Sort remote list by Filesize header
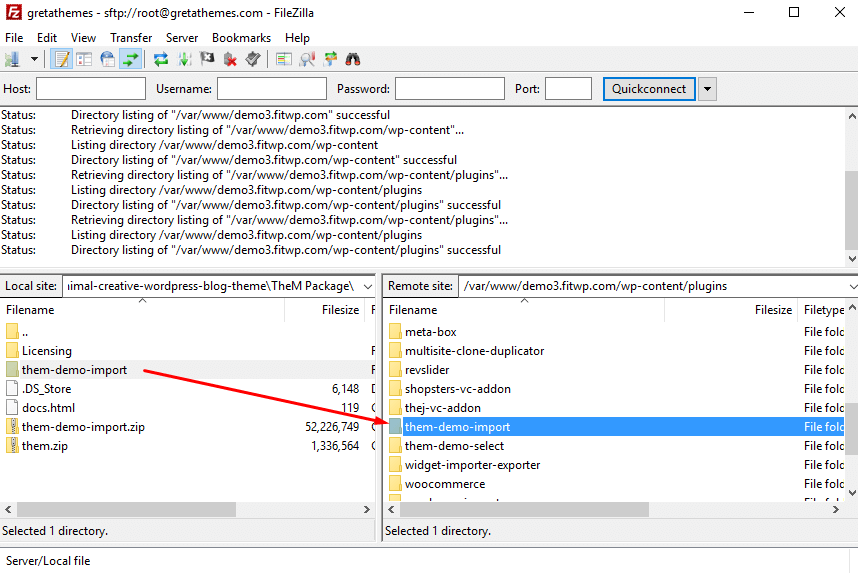This screenshot has width=858, height=578. click(732, 310)
